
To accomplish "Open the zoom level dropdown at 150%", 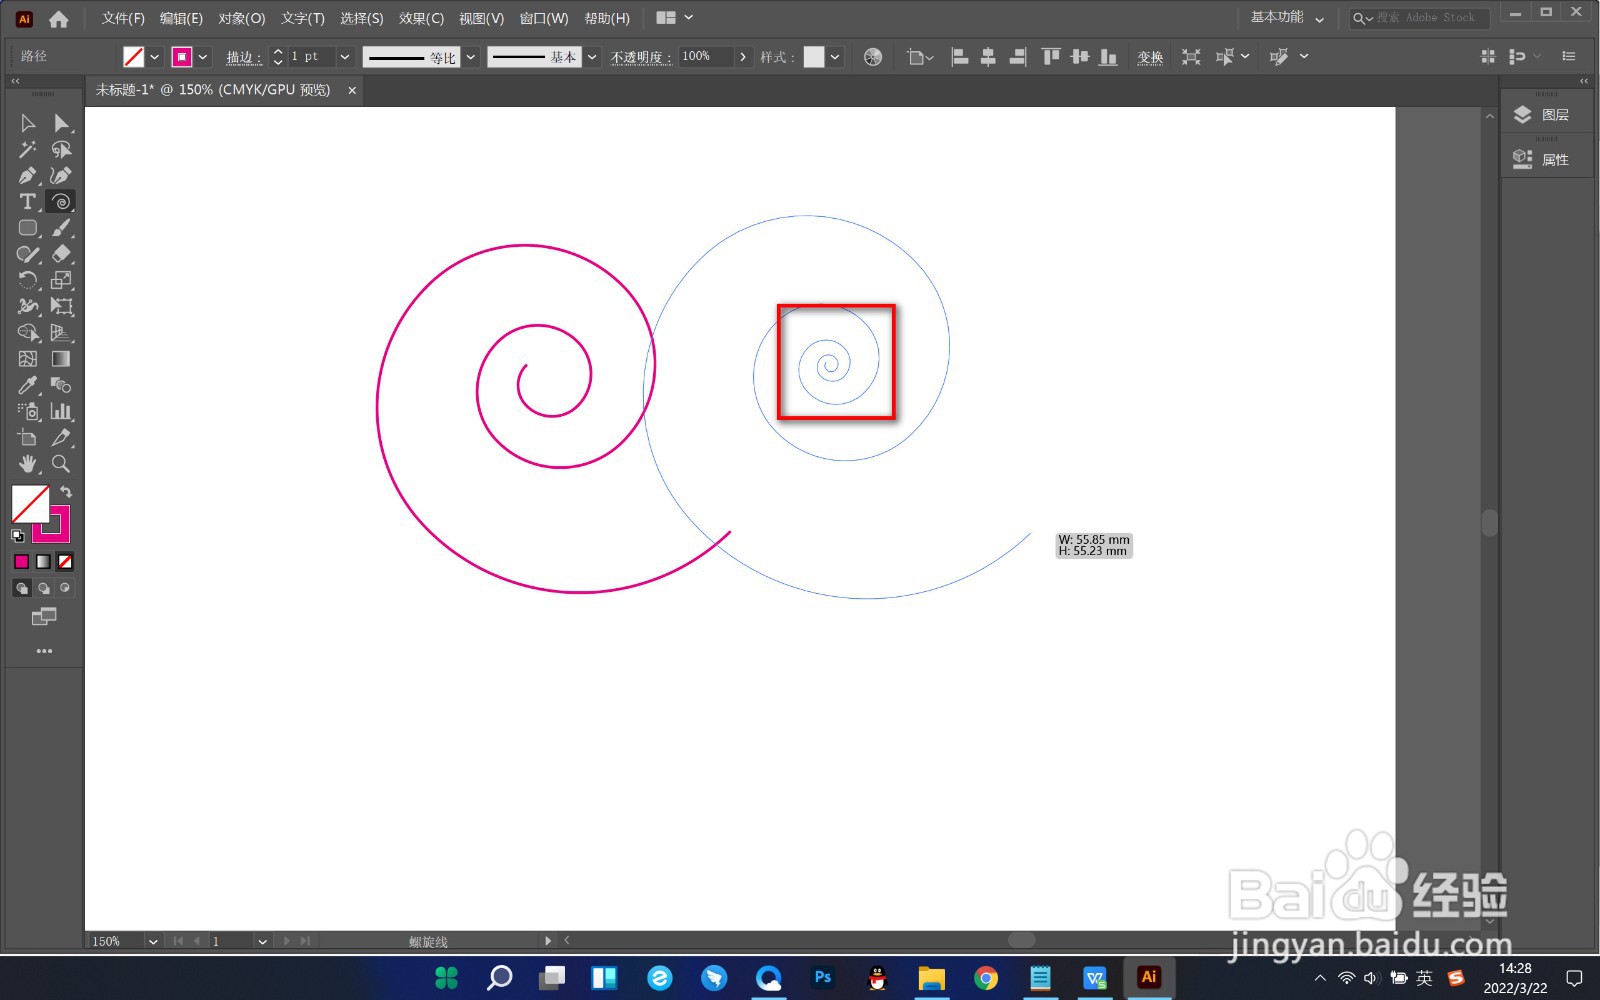I will 153,941.
